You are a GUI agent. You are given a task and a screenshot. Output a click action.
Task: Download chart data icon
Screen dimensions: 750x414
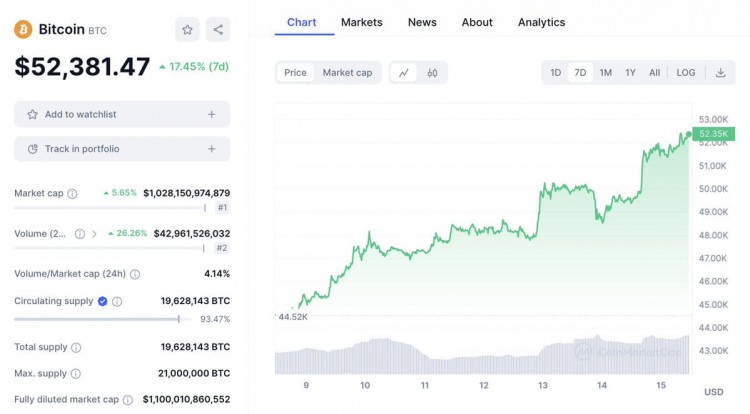[720, 73]
